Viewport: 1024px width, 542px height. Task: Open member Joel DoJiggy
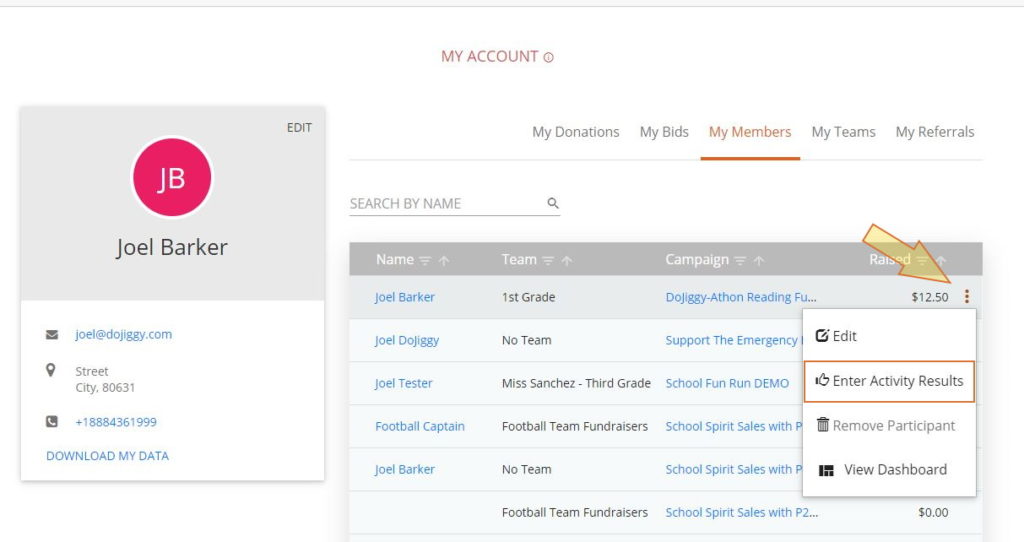pos(406,340)
